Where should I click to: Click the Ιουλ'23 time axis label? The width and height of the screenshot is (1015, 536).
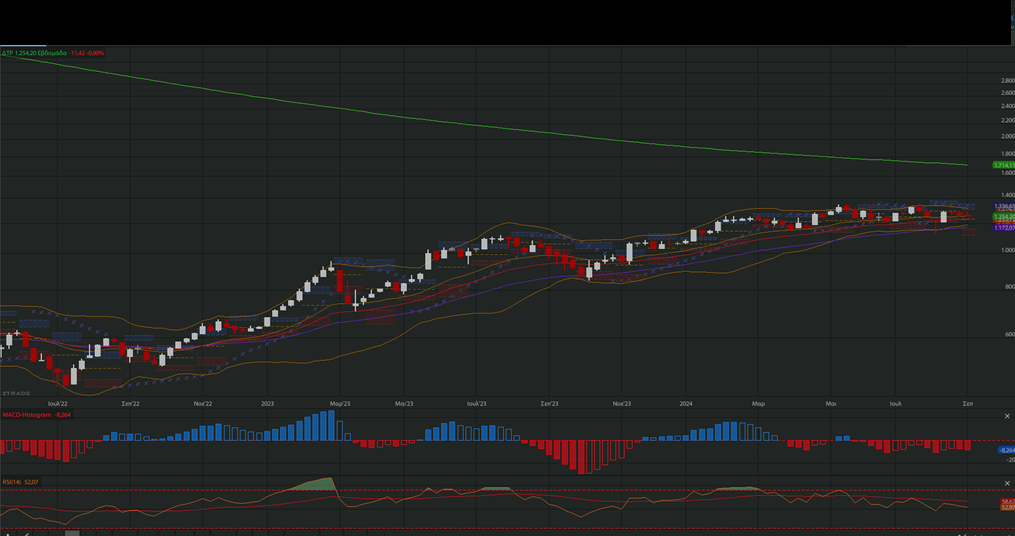click(x=476, y=403)
